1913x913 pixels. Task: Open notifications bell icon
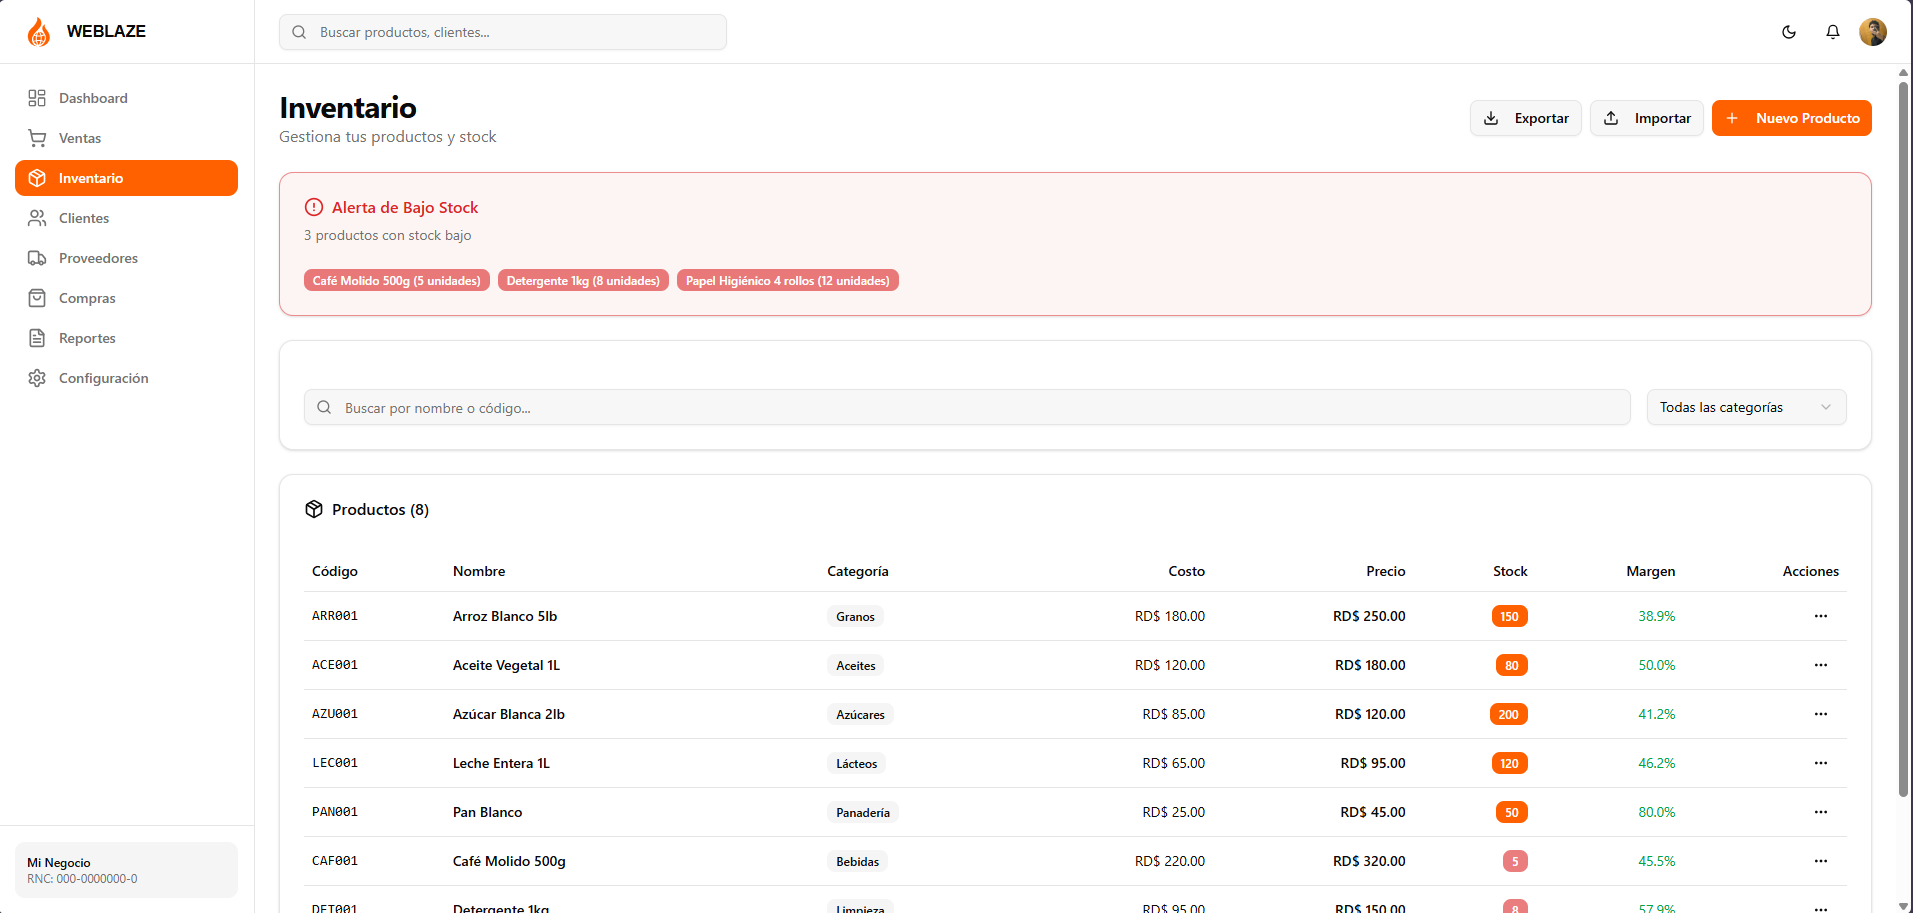point(1833,32)
